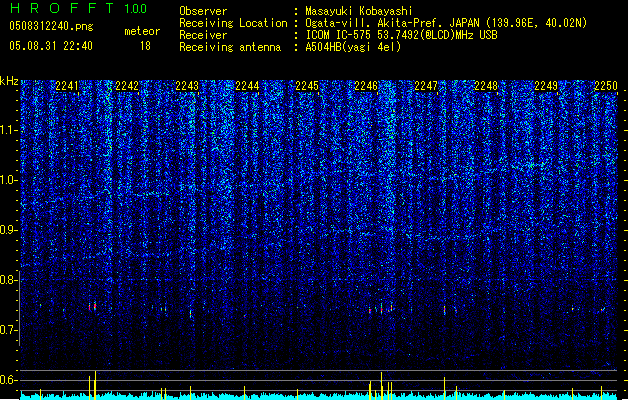Click the HROFFT 1.0.0 program title
This screenshot has height=400, width=629.
point(78,8)
